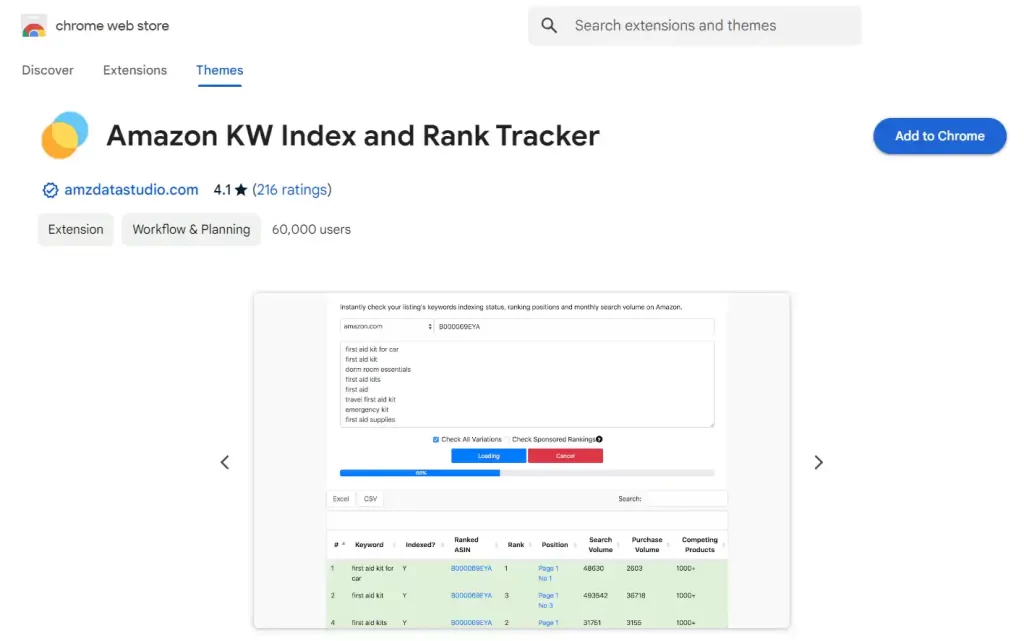Viewport: 1024px width, 641px height.
Task: Select the Themes tab
Action: click(219, 70)
